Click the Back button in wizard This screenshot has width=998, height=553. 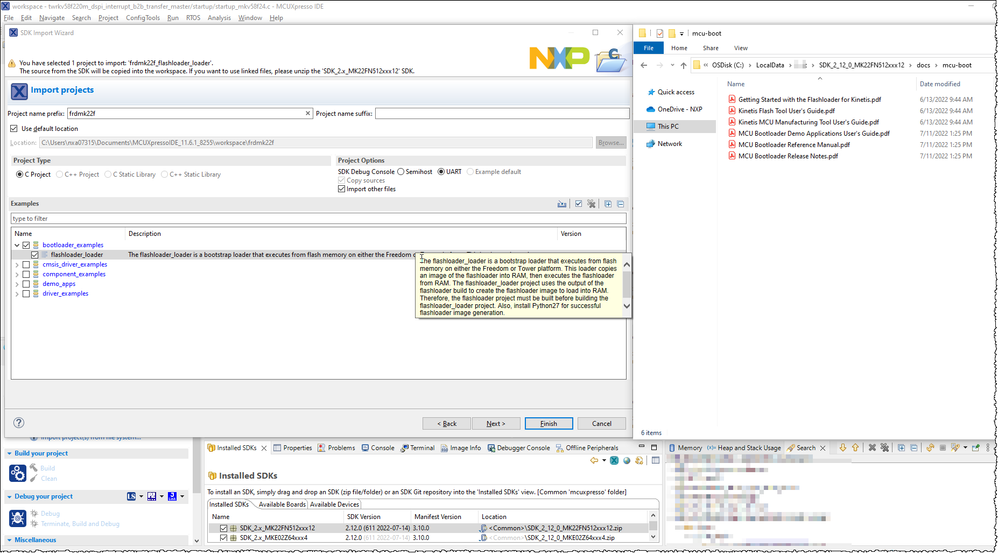[x=447, y=423]
